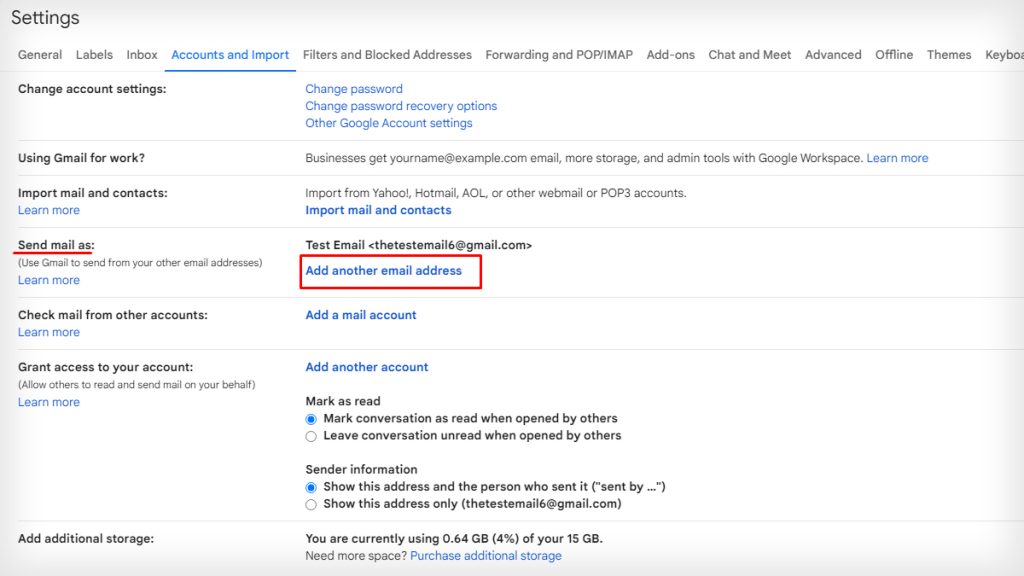Open the Themes tab
Viewport: 1024px width, 576px height.
(x=948, y=55)
